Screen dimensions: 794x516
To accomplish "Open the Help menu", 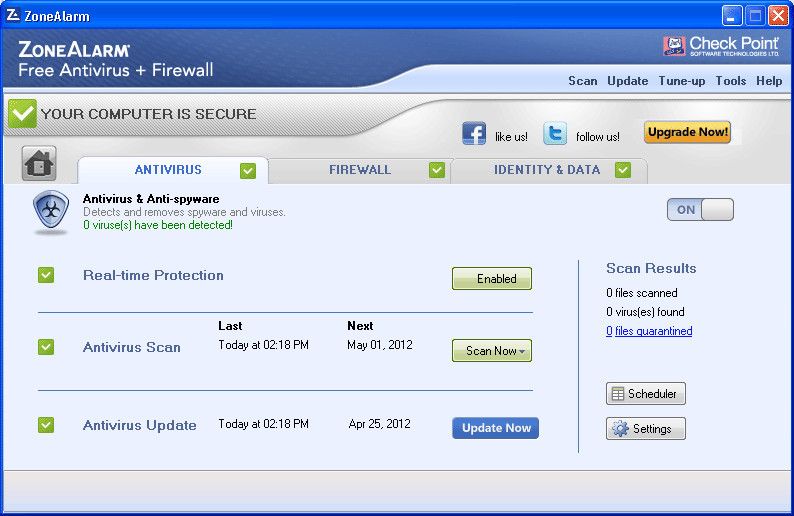I will click(769, 81).
